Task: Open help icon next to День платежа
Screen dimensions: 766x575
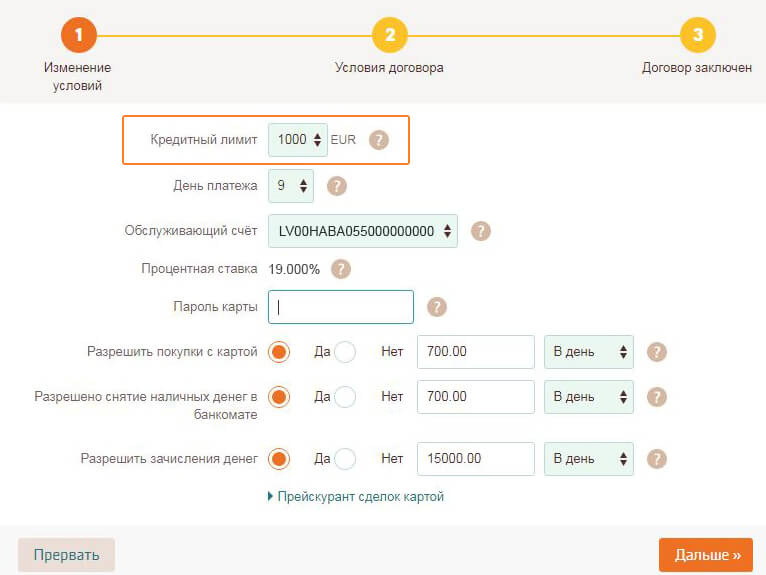Action: [x=337, y=186]
